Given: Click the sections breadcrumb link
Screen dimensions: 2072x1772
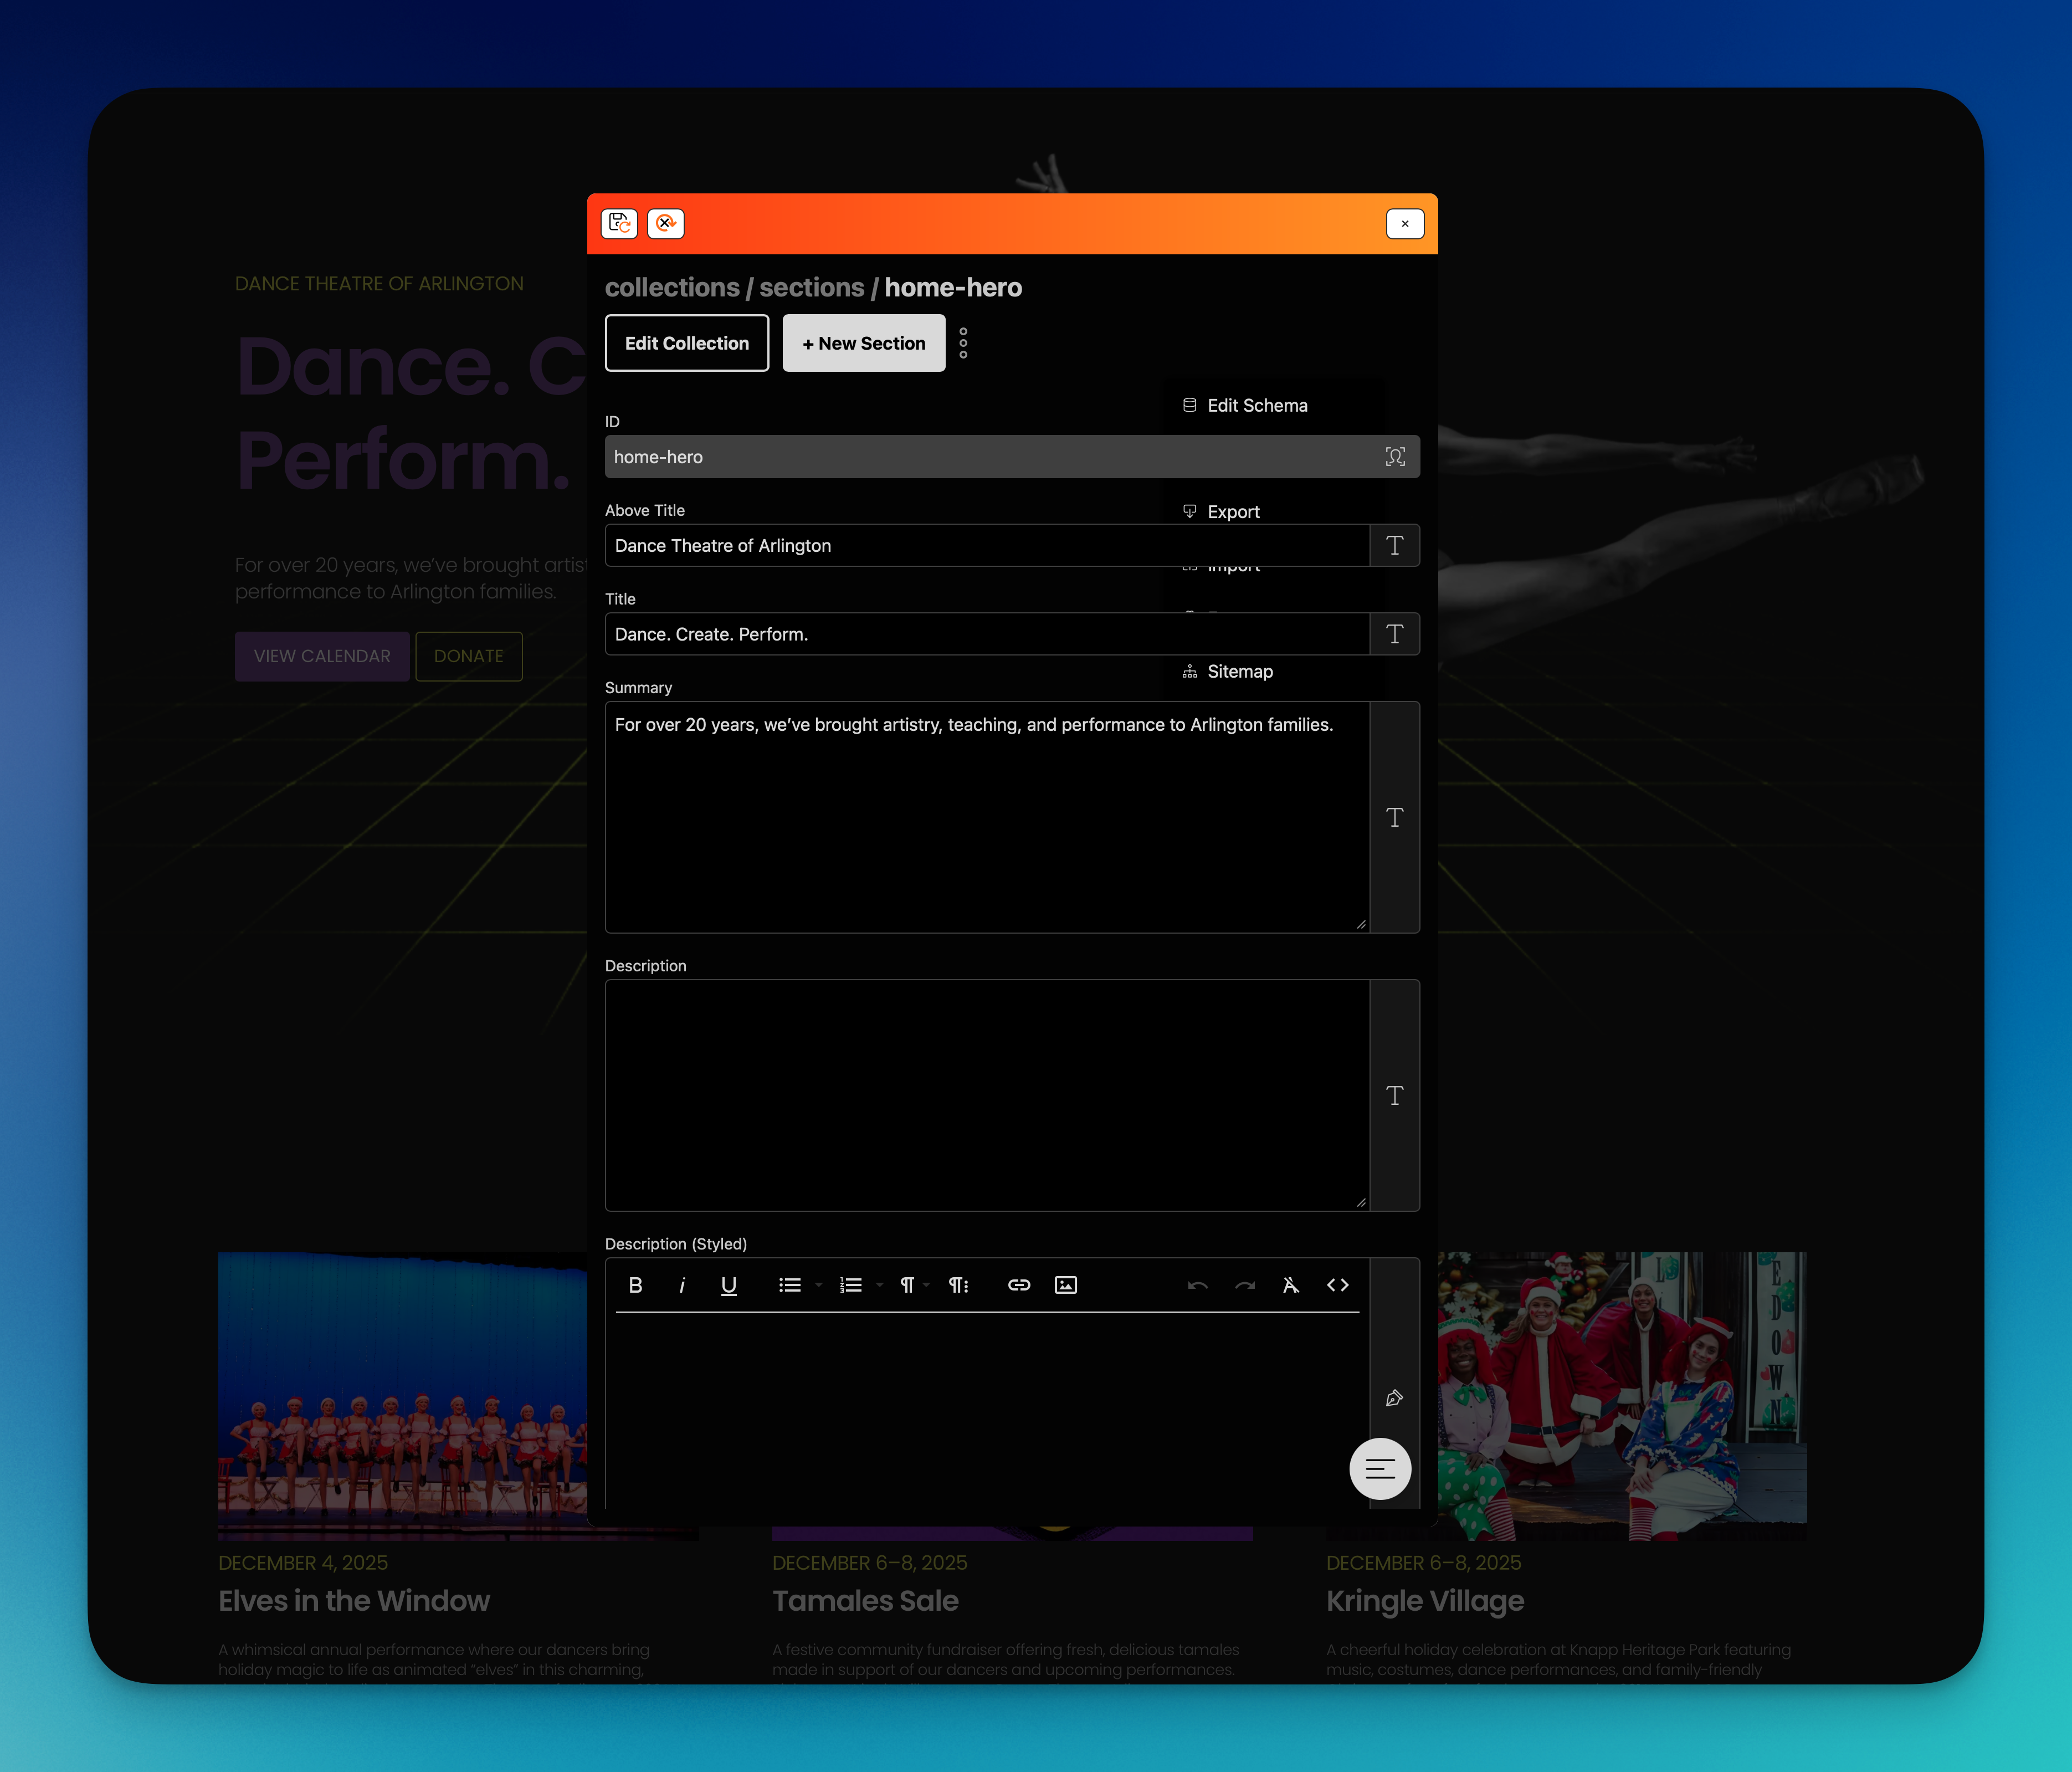Looking at the screenshot, I should (x=811, y=287).
